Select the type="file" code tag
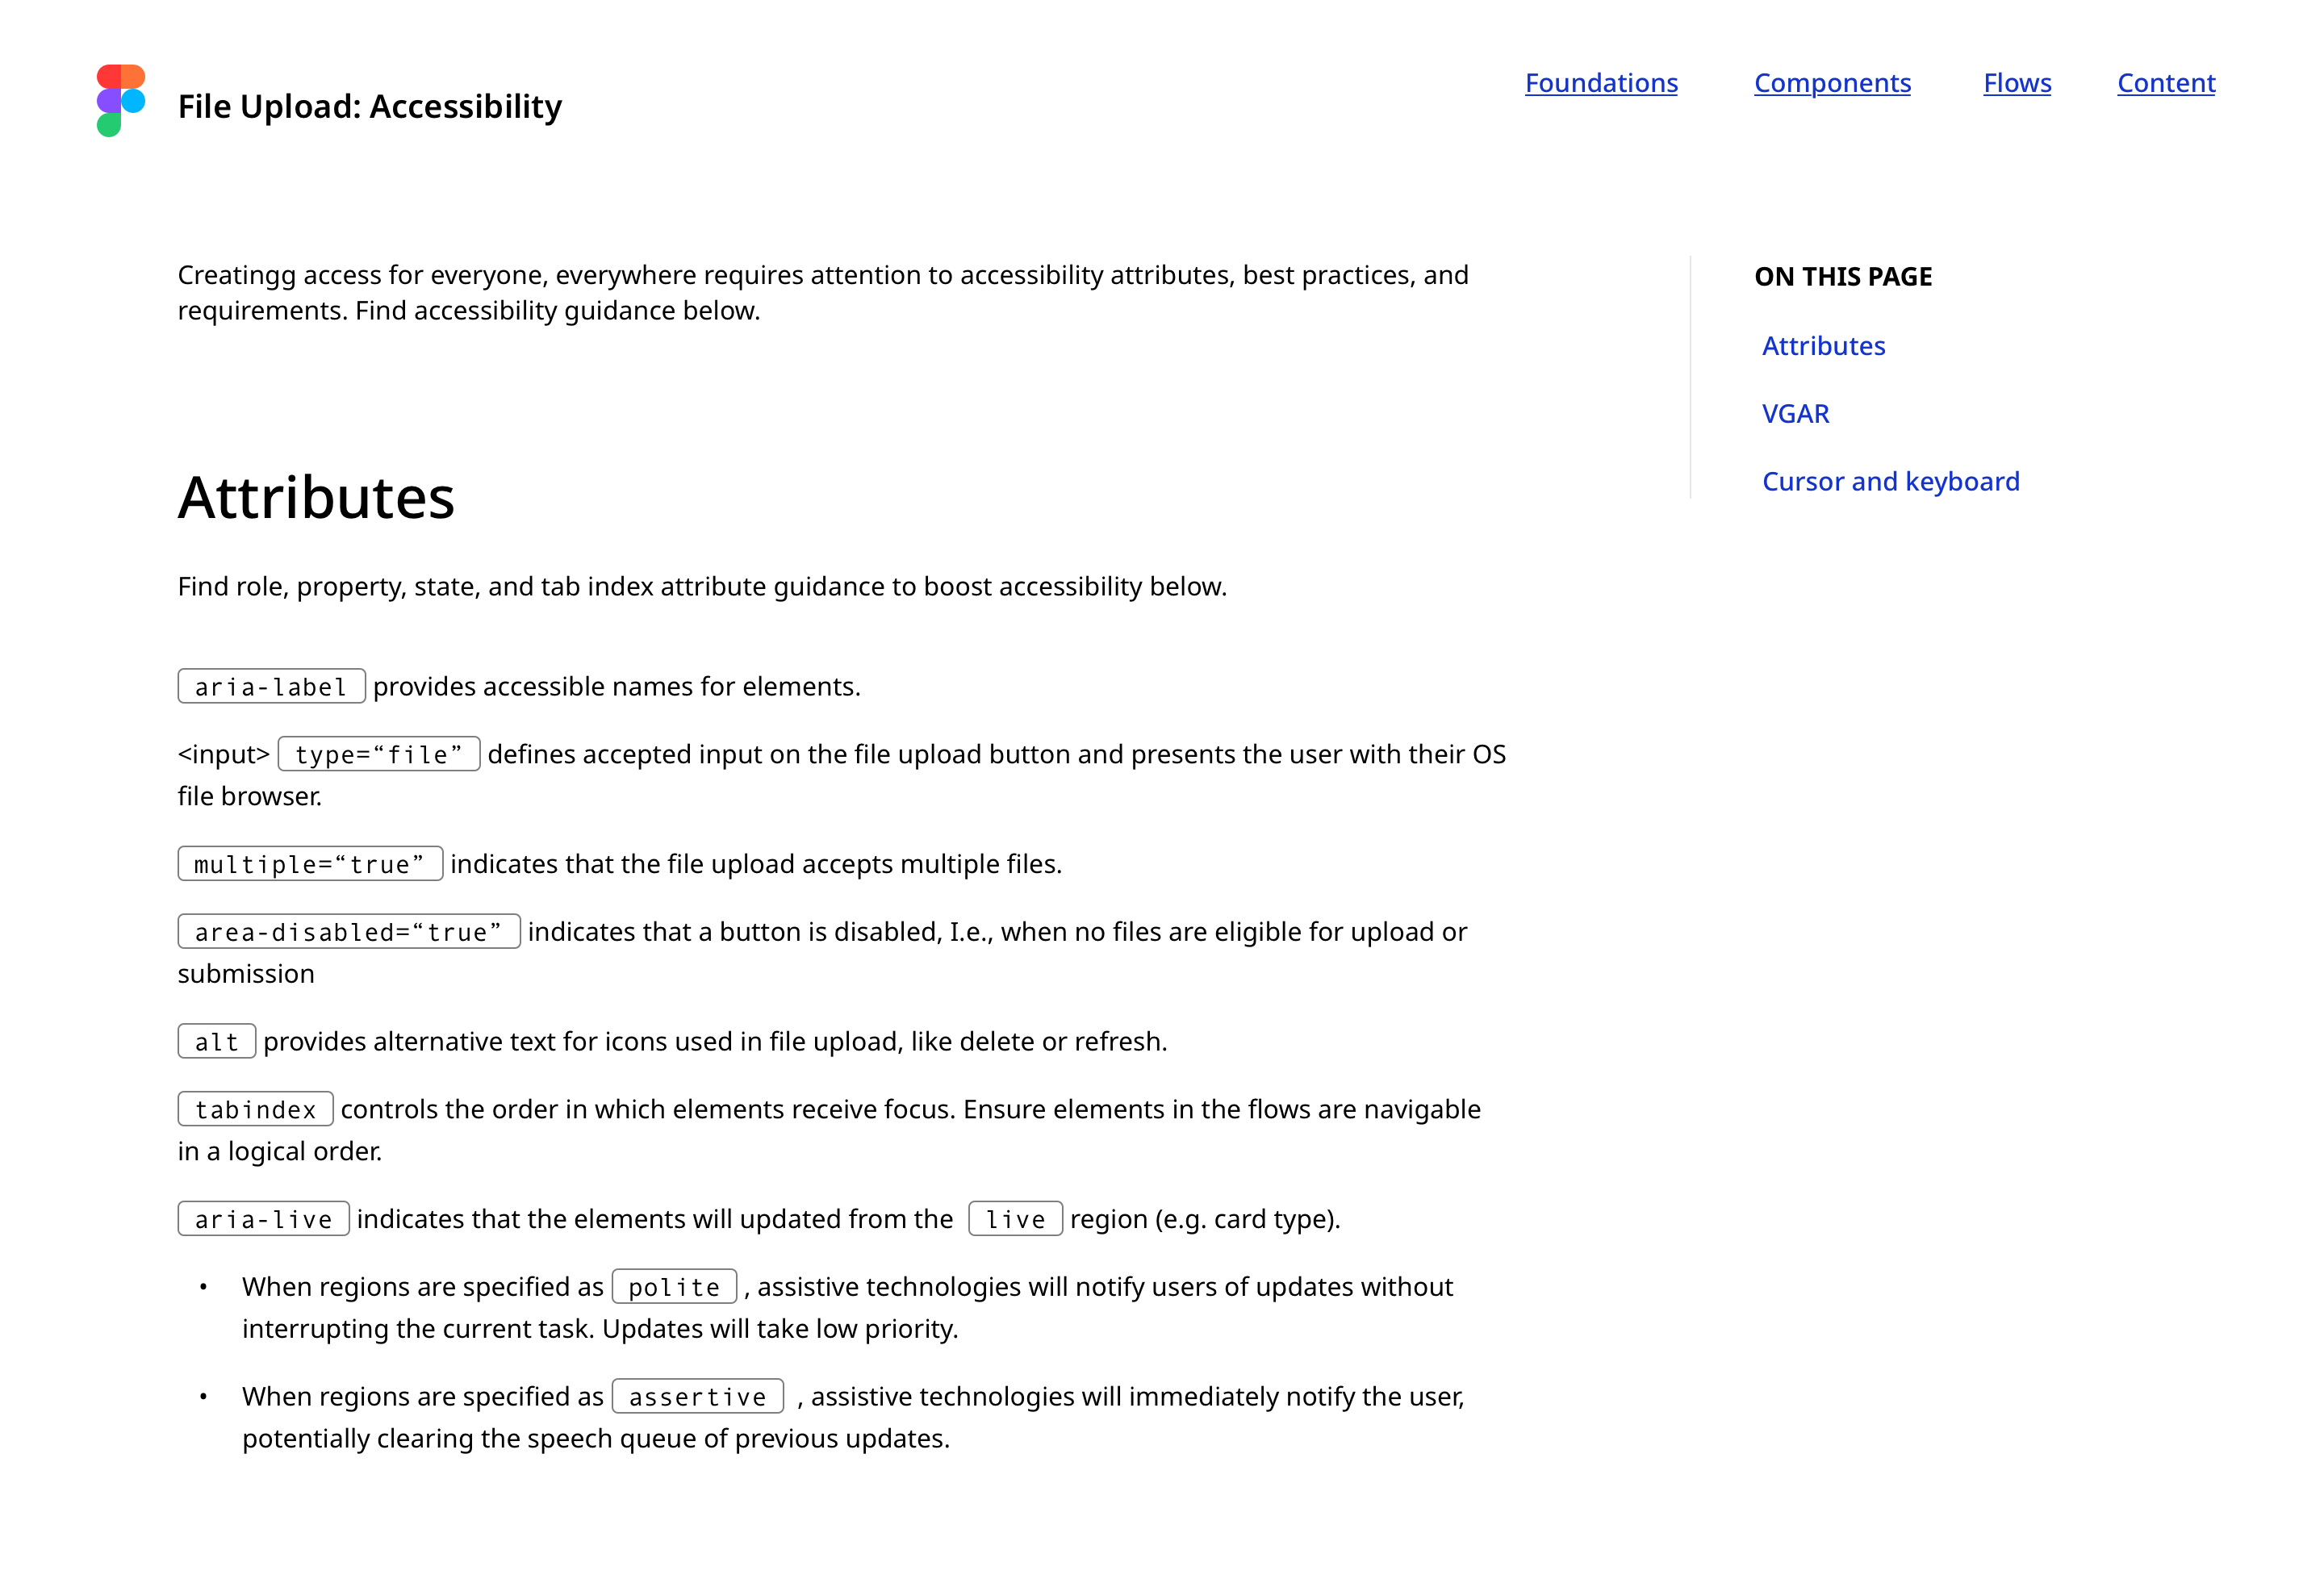The width and height of the screenshot is (2324, 1575). pos(379,754)
